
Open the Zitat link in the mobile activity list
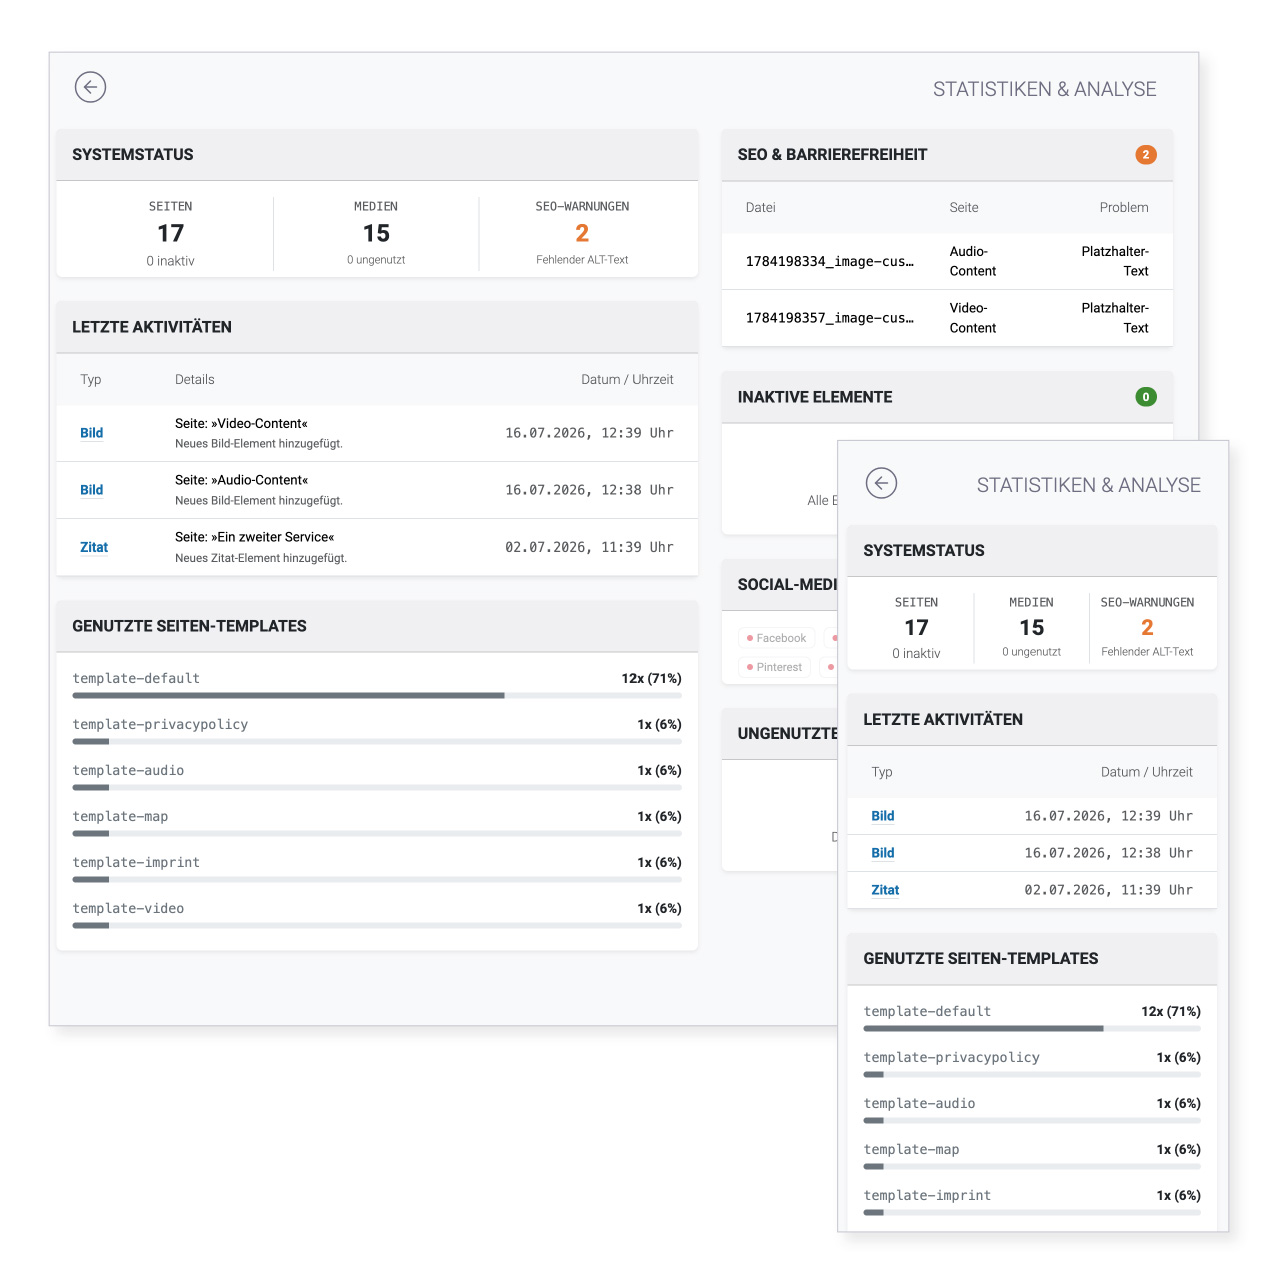point(885,890)
